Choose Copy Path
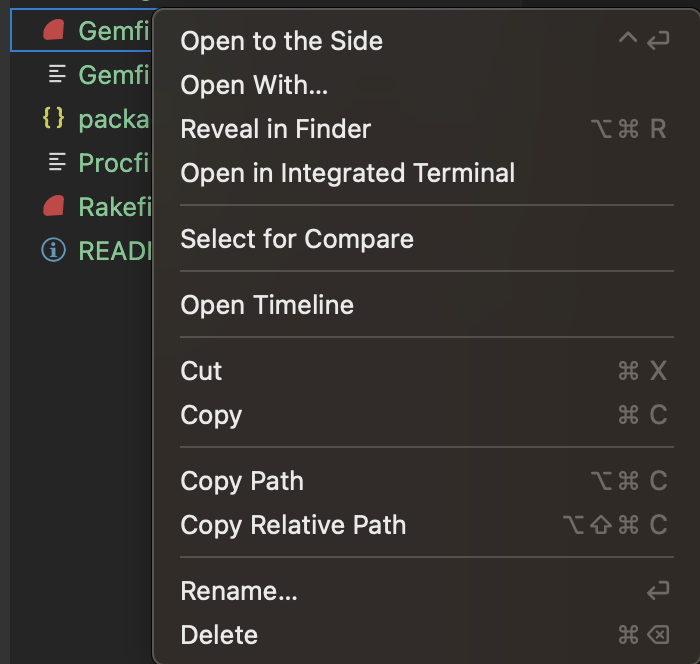The height and width of the screenshot is (664, 700). click(241, 481)
